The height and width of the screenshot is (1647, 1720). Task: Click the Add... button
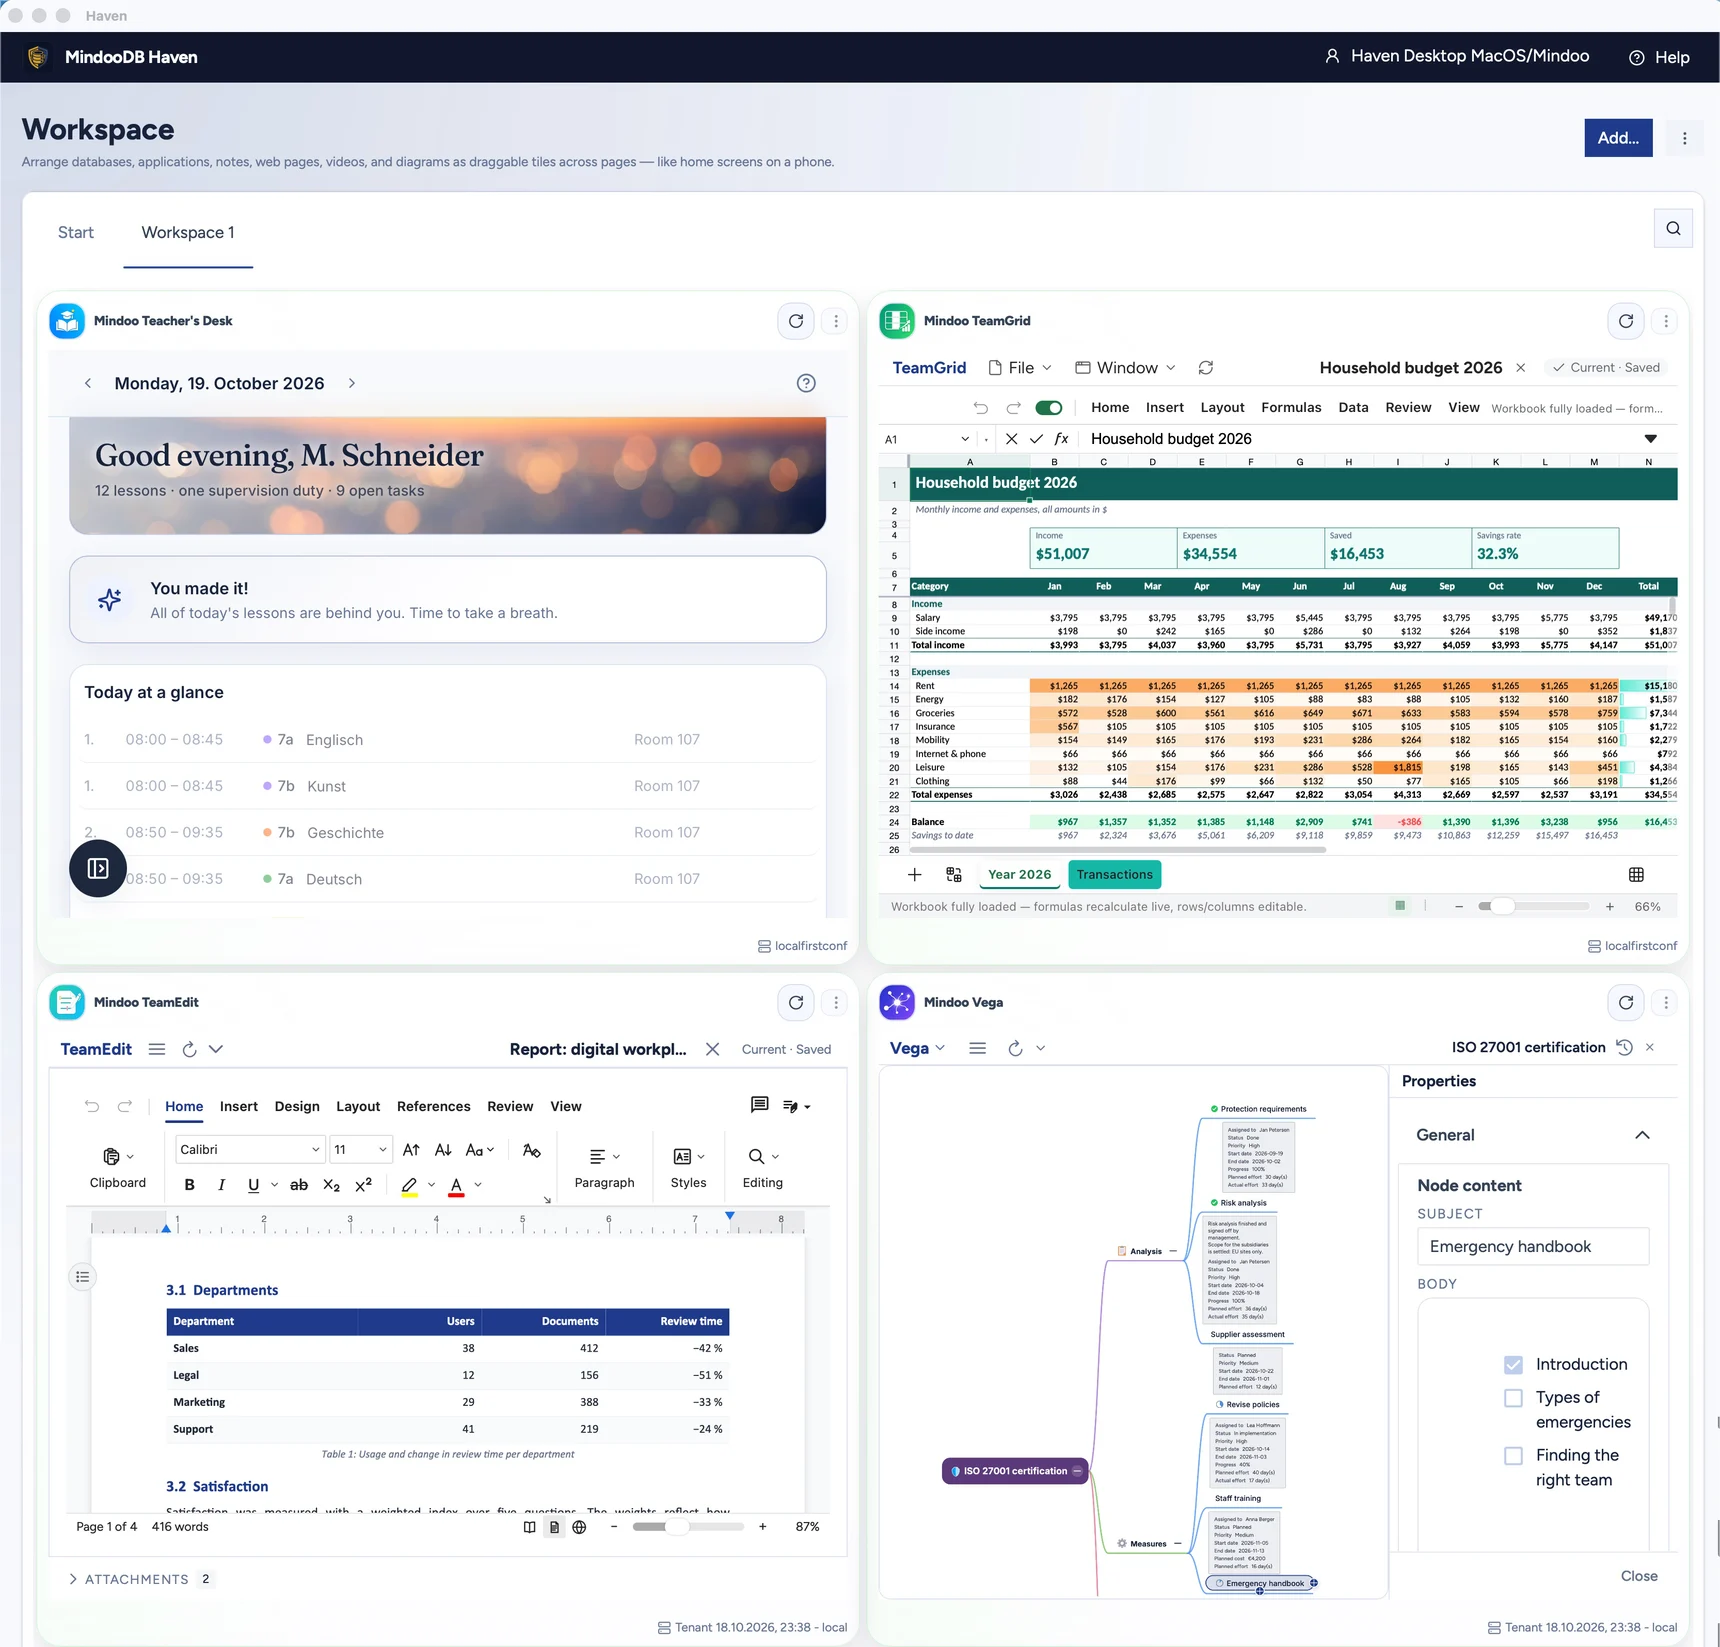click(1618, 138)
